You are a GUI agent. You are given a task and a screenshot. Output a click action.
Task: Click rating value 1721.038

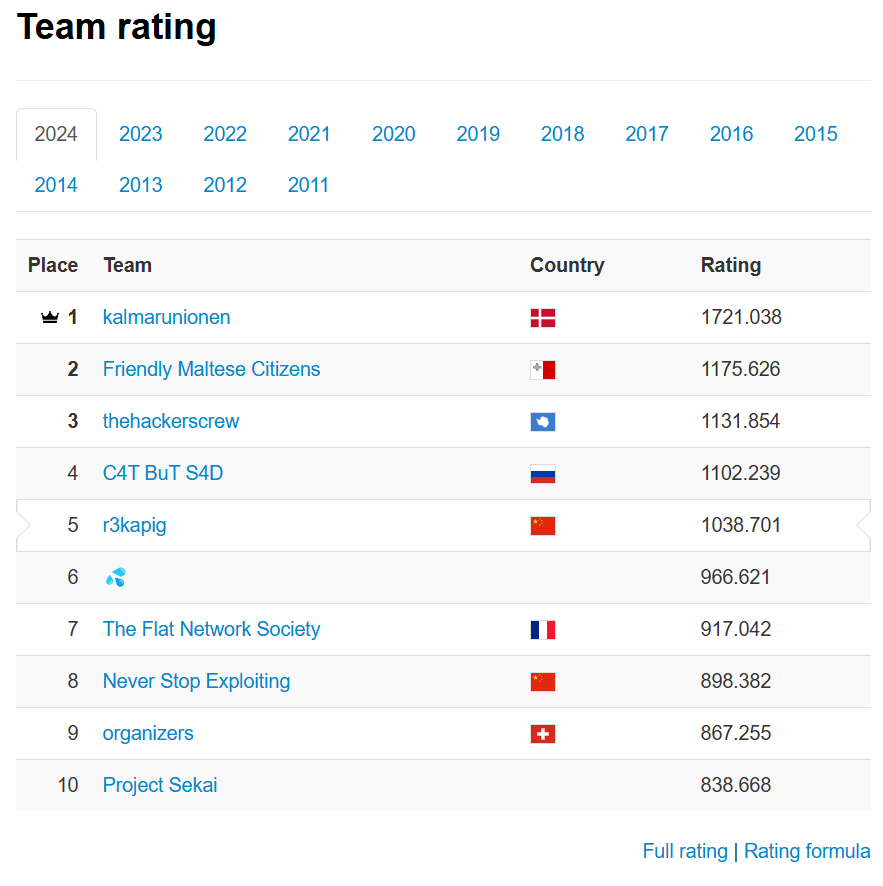point(741,318)
